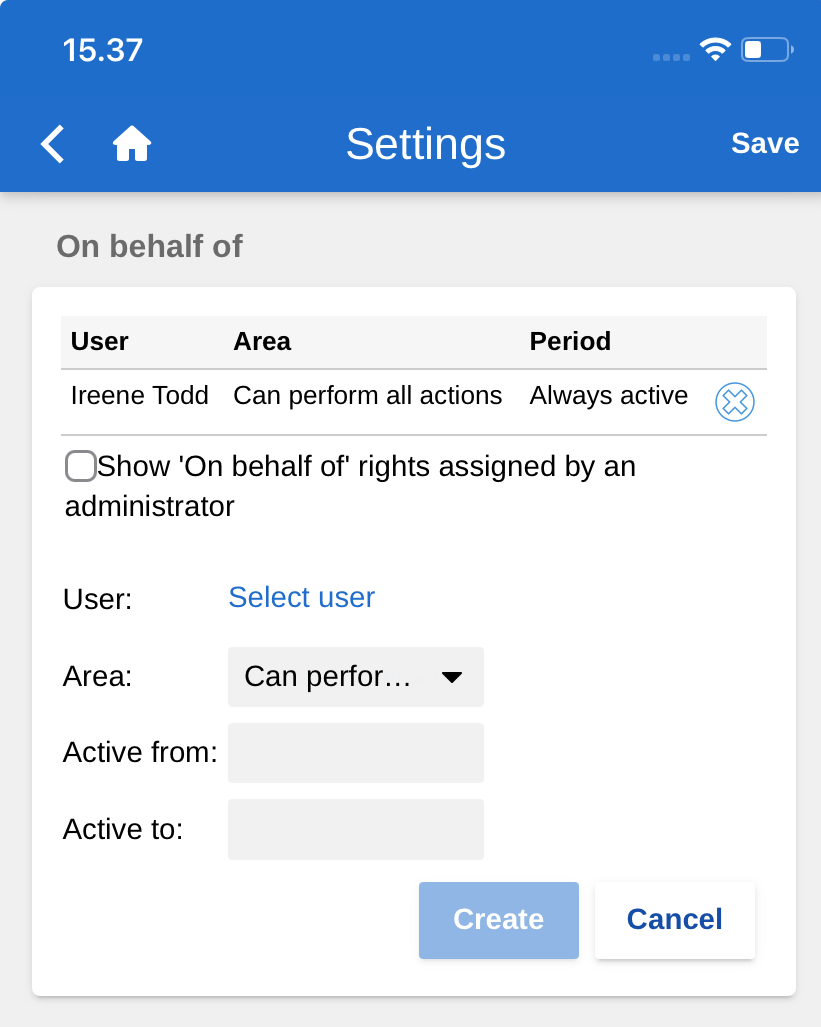Tap the battery indicator icon
The height and width of the screenshot is (1027, 821).
[x=766, y=49]
